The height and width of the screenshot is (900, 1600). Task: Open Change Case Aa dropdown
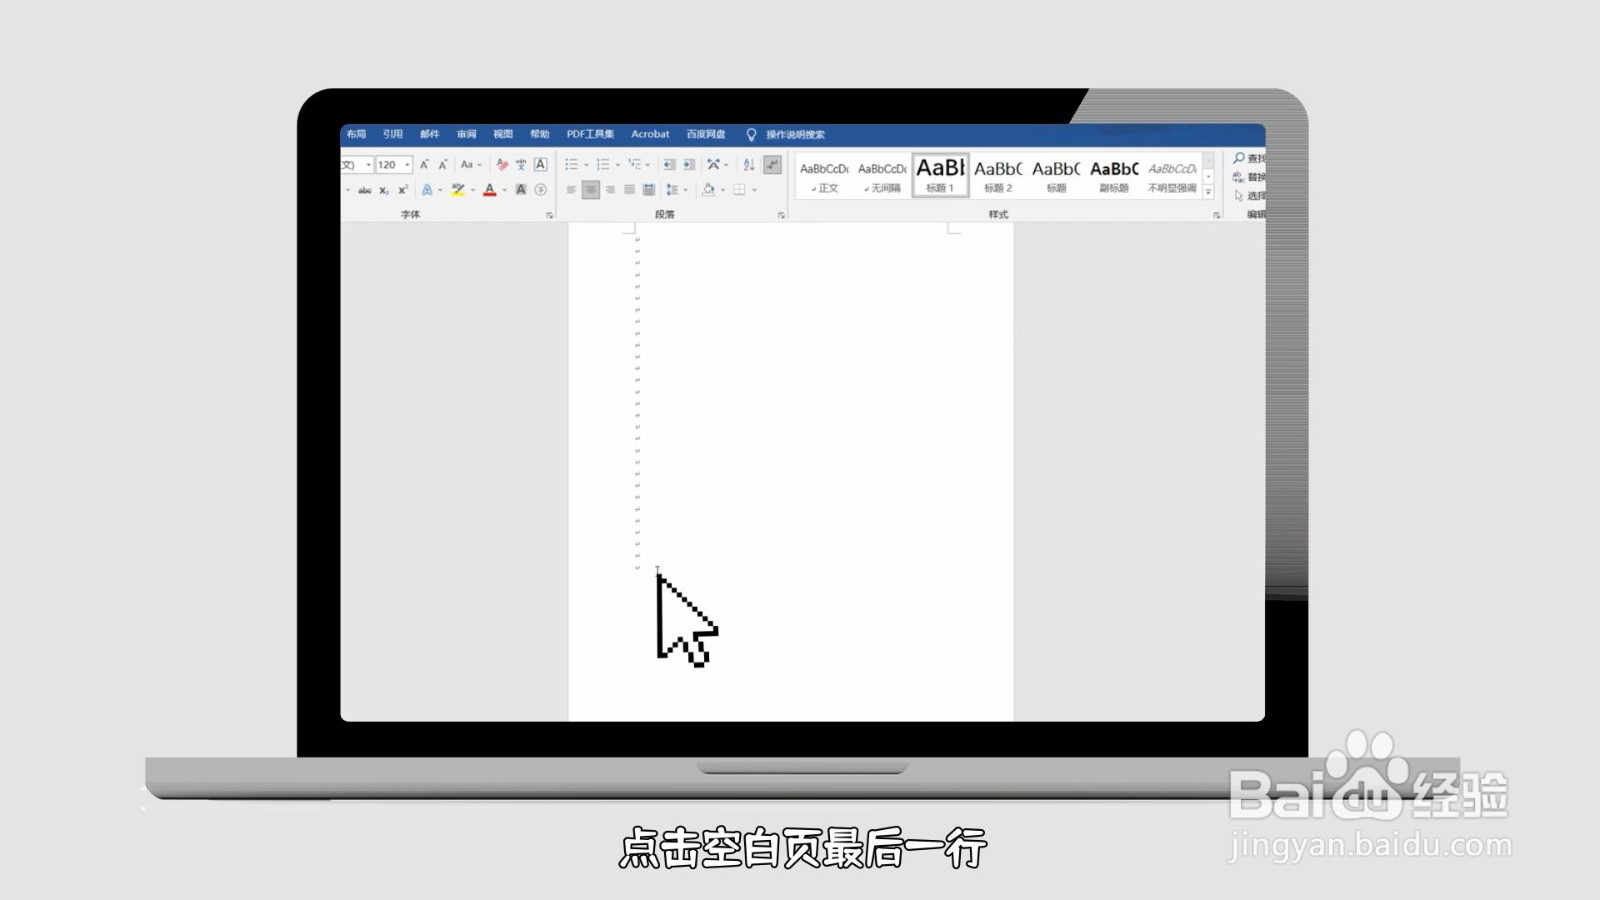click(x=471, y=165)
